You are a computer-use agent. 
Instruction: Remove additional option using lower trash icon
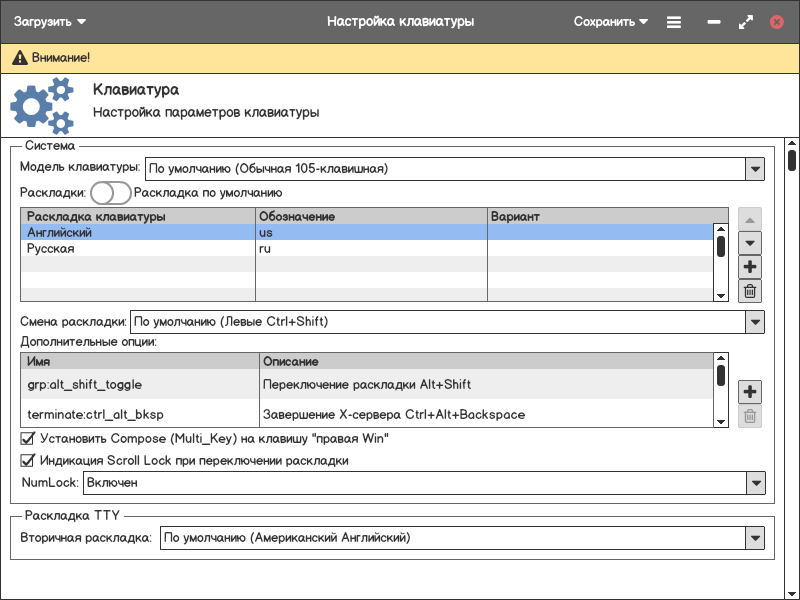pyautogui.click(x=750, y=417)
